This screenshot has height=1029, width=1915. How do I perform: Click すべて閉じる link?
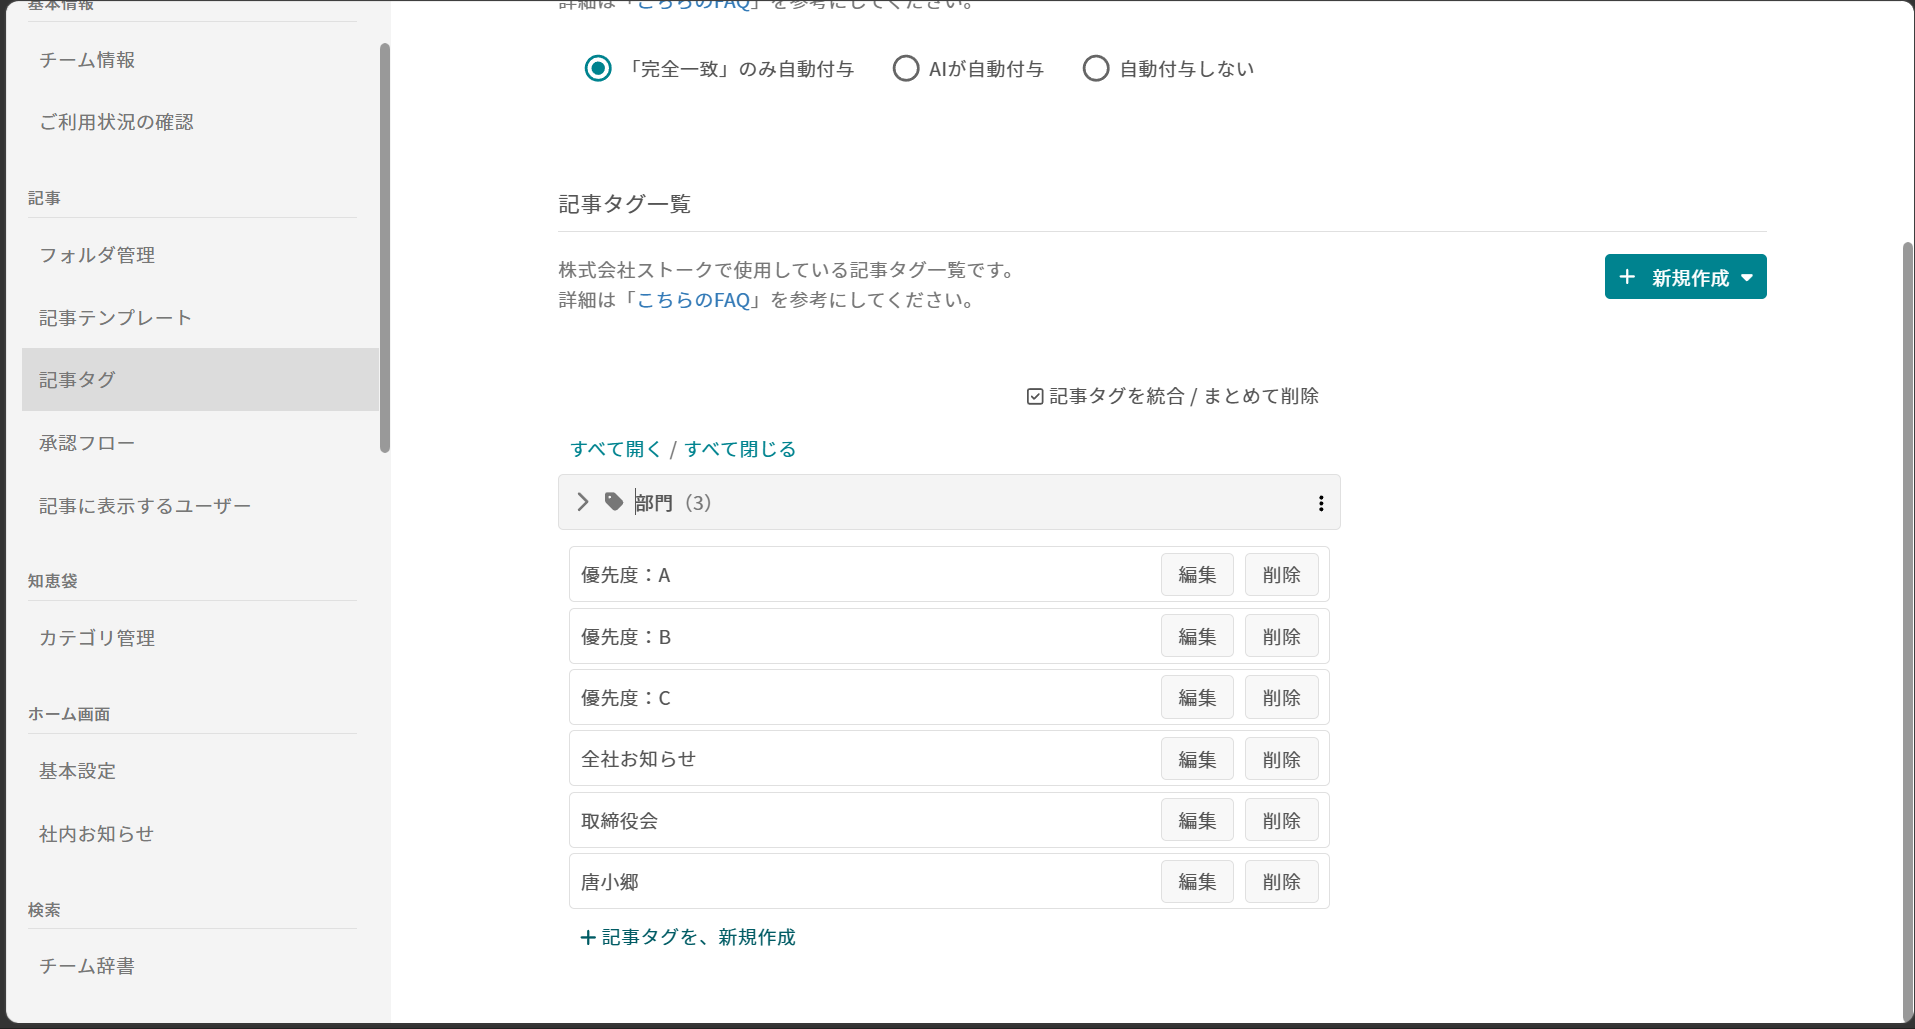coord(740,449)
